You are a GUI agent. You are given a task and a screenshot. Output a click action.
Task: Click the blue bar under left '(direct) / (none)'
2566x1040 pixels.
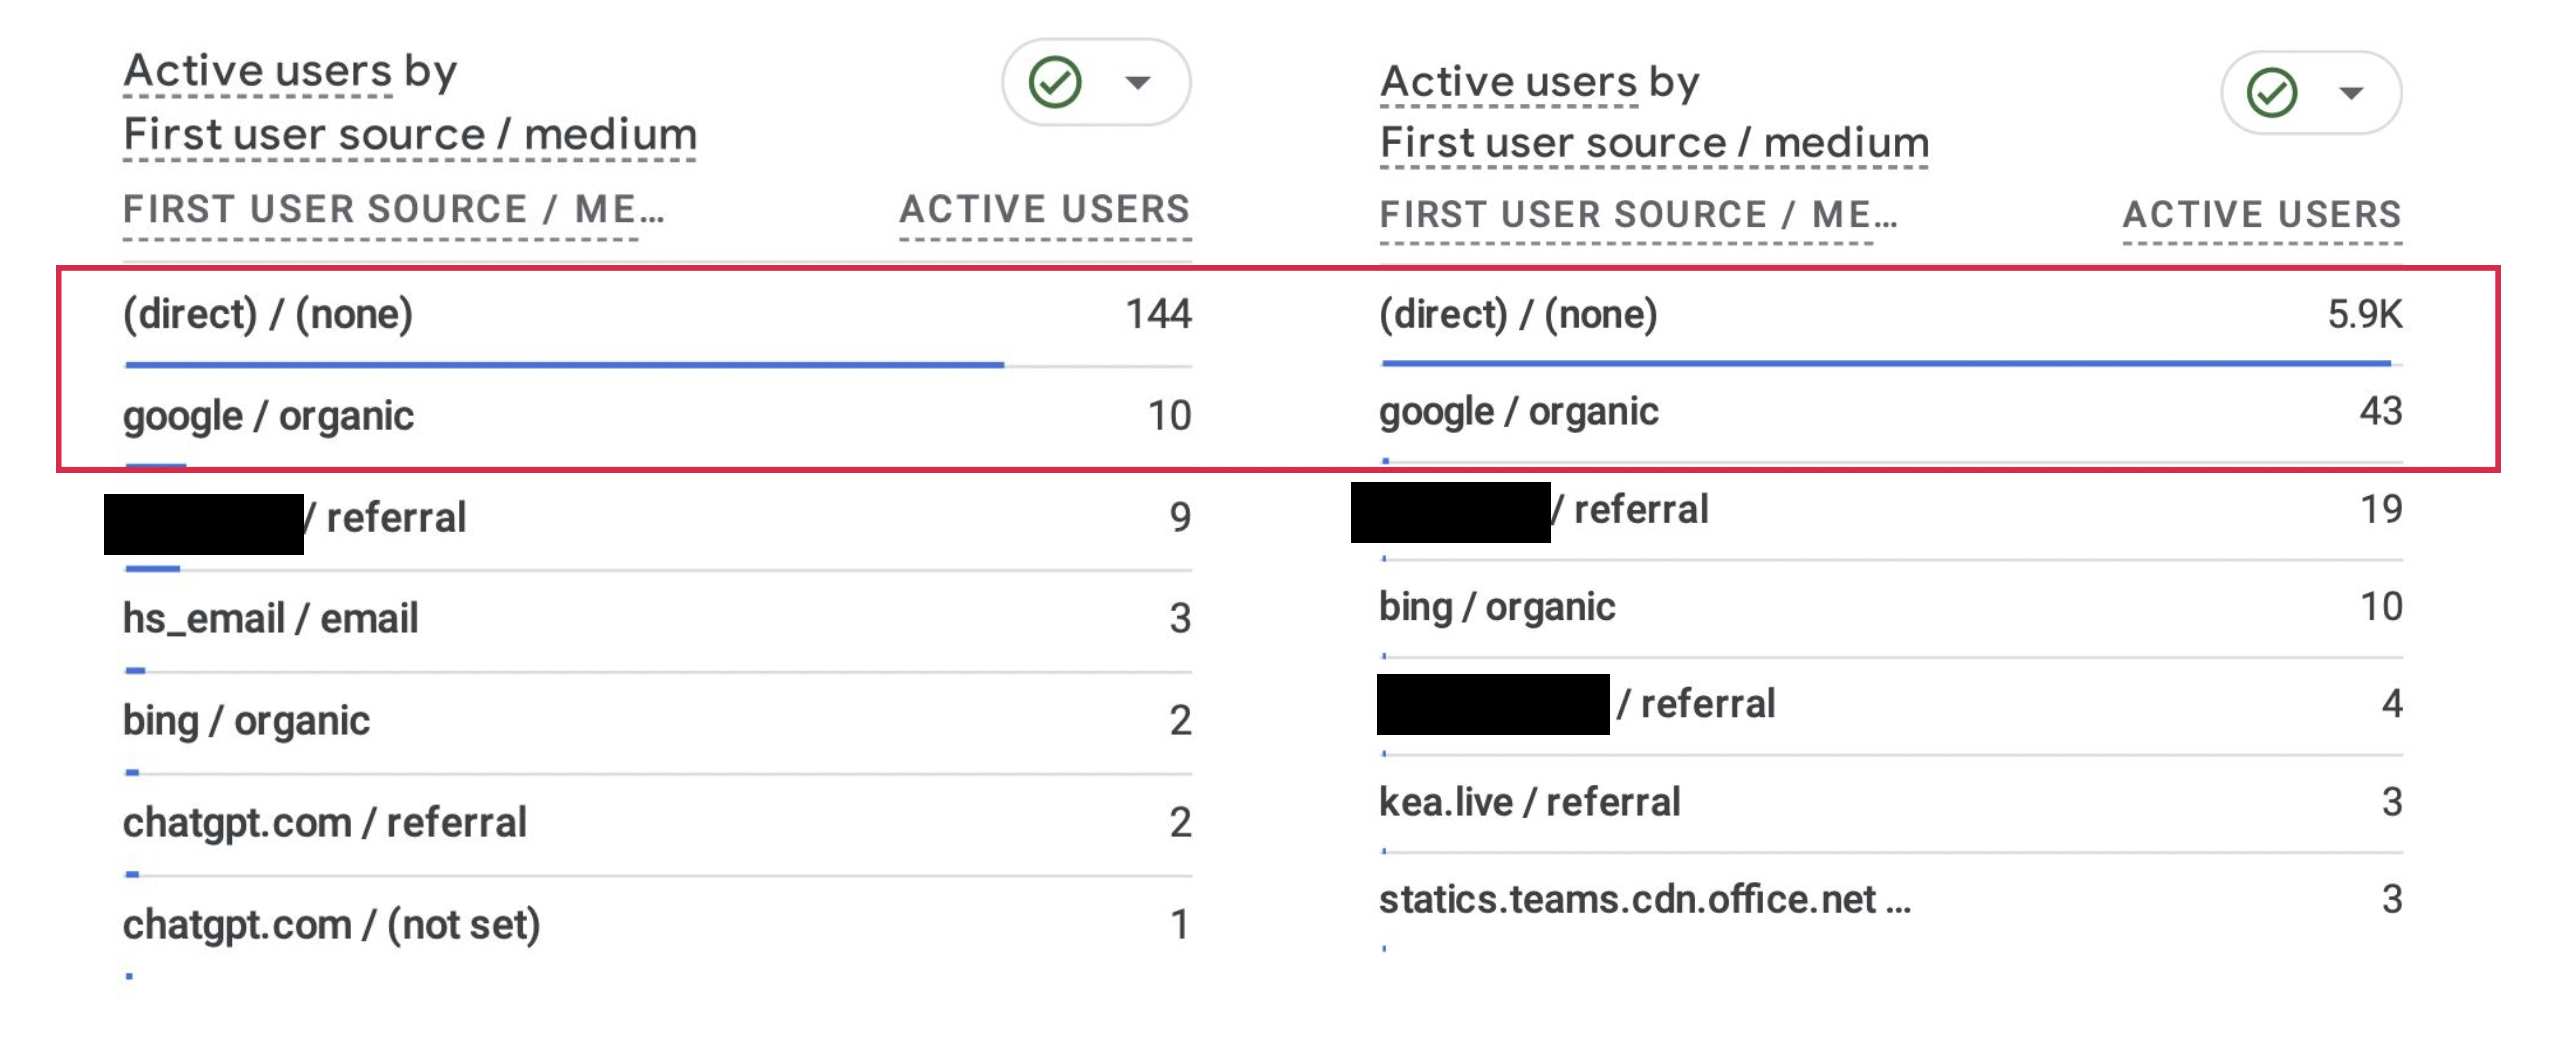[x=564, y=365]
